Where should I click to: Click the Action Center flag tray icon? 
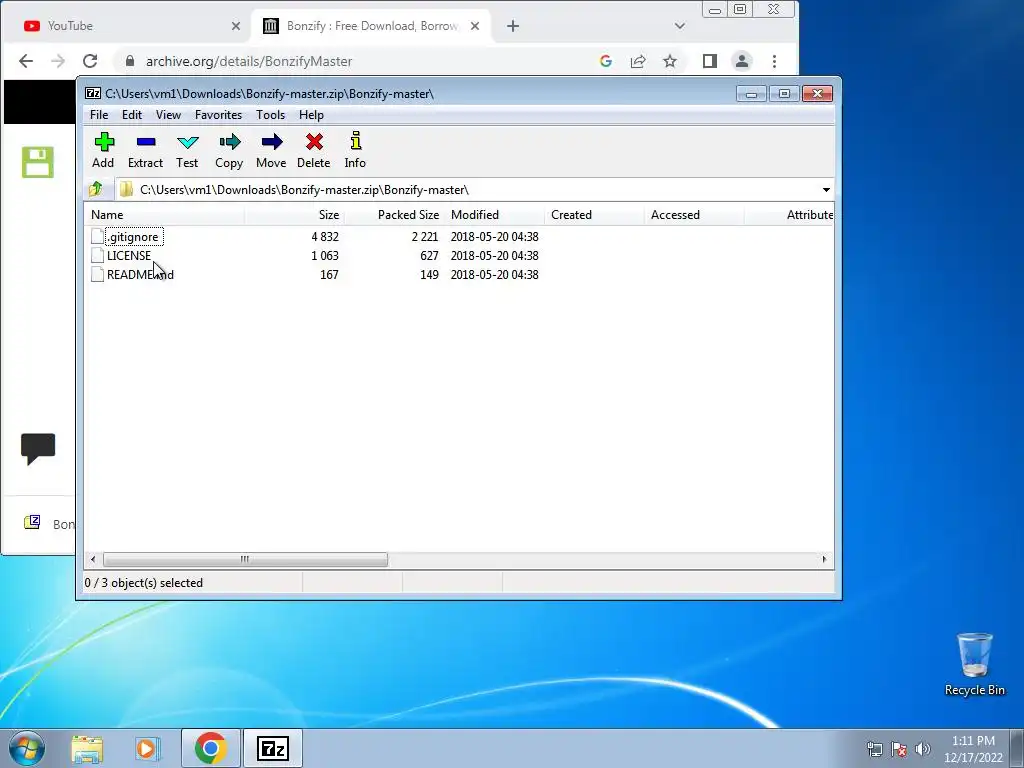(899, 748)
